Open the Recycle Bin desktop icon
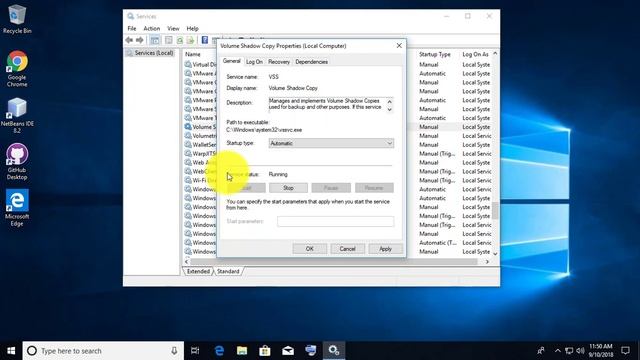 [x=17, y=19]
